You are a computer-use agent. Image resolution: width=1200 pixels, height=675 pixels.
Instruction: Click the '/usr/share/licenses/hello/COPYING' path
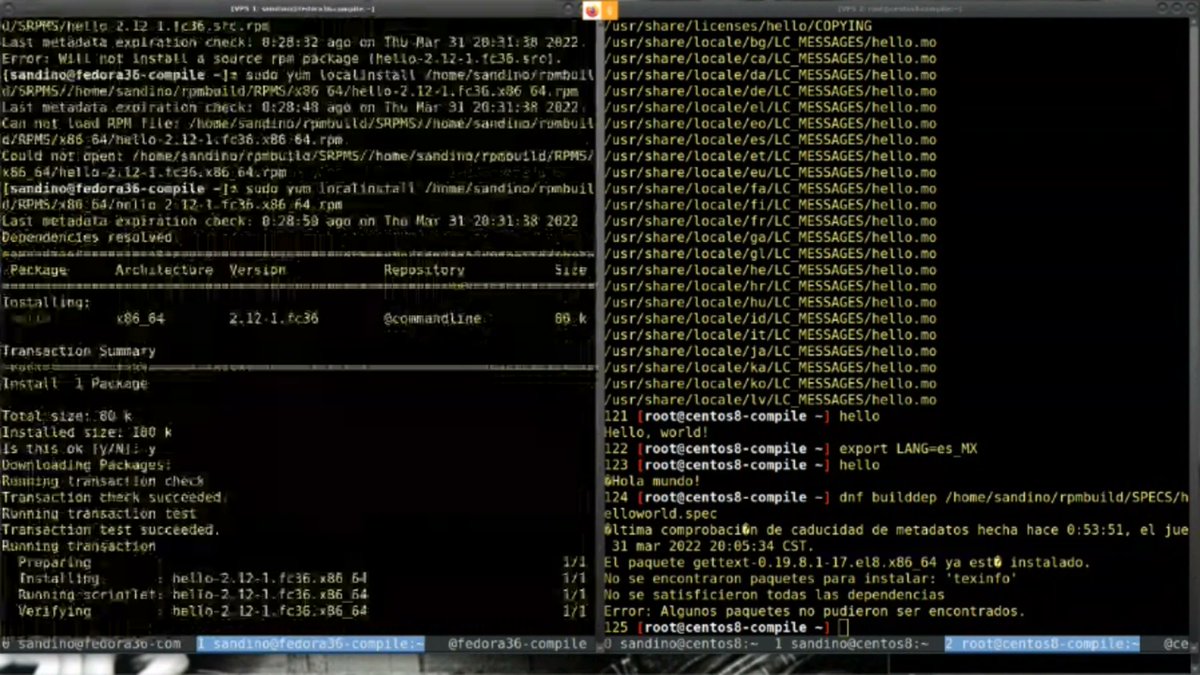tap(738, 26)
